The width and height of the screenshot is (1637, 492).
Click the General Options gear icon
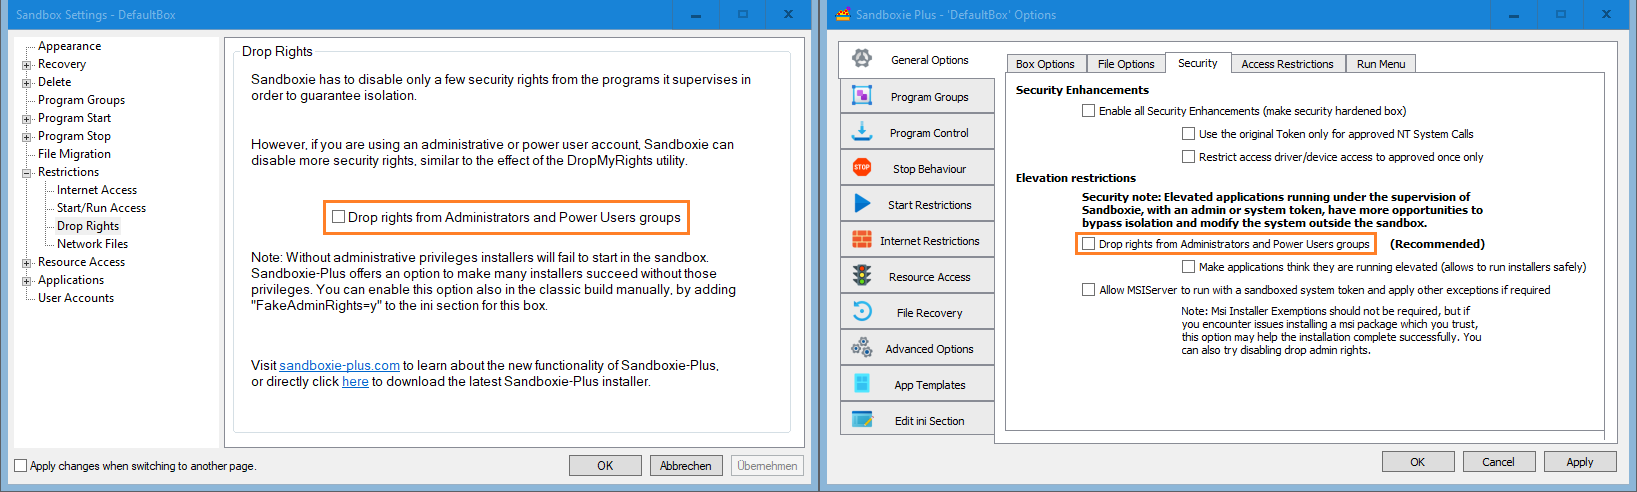click(x=862, y=59)
